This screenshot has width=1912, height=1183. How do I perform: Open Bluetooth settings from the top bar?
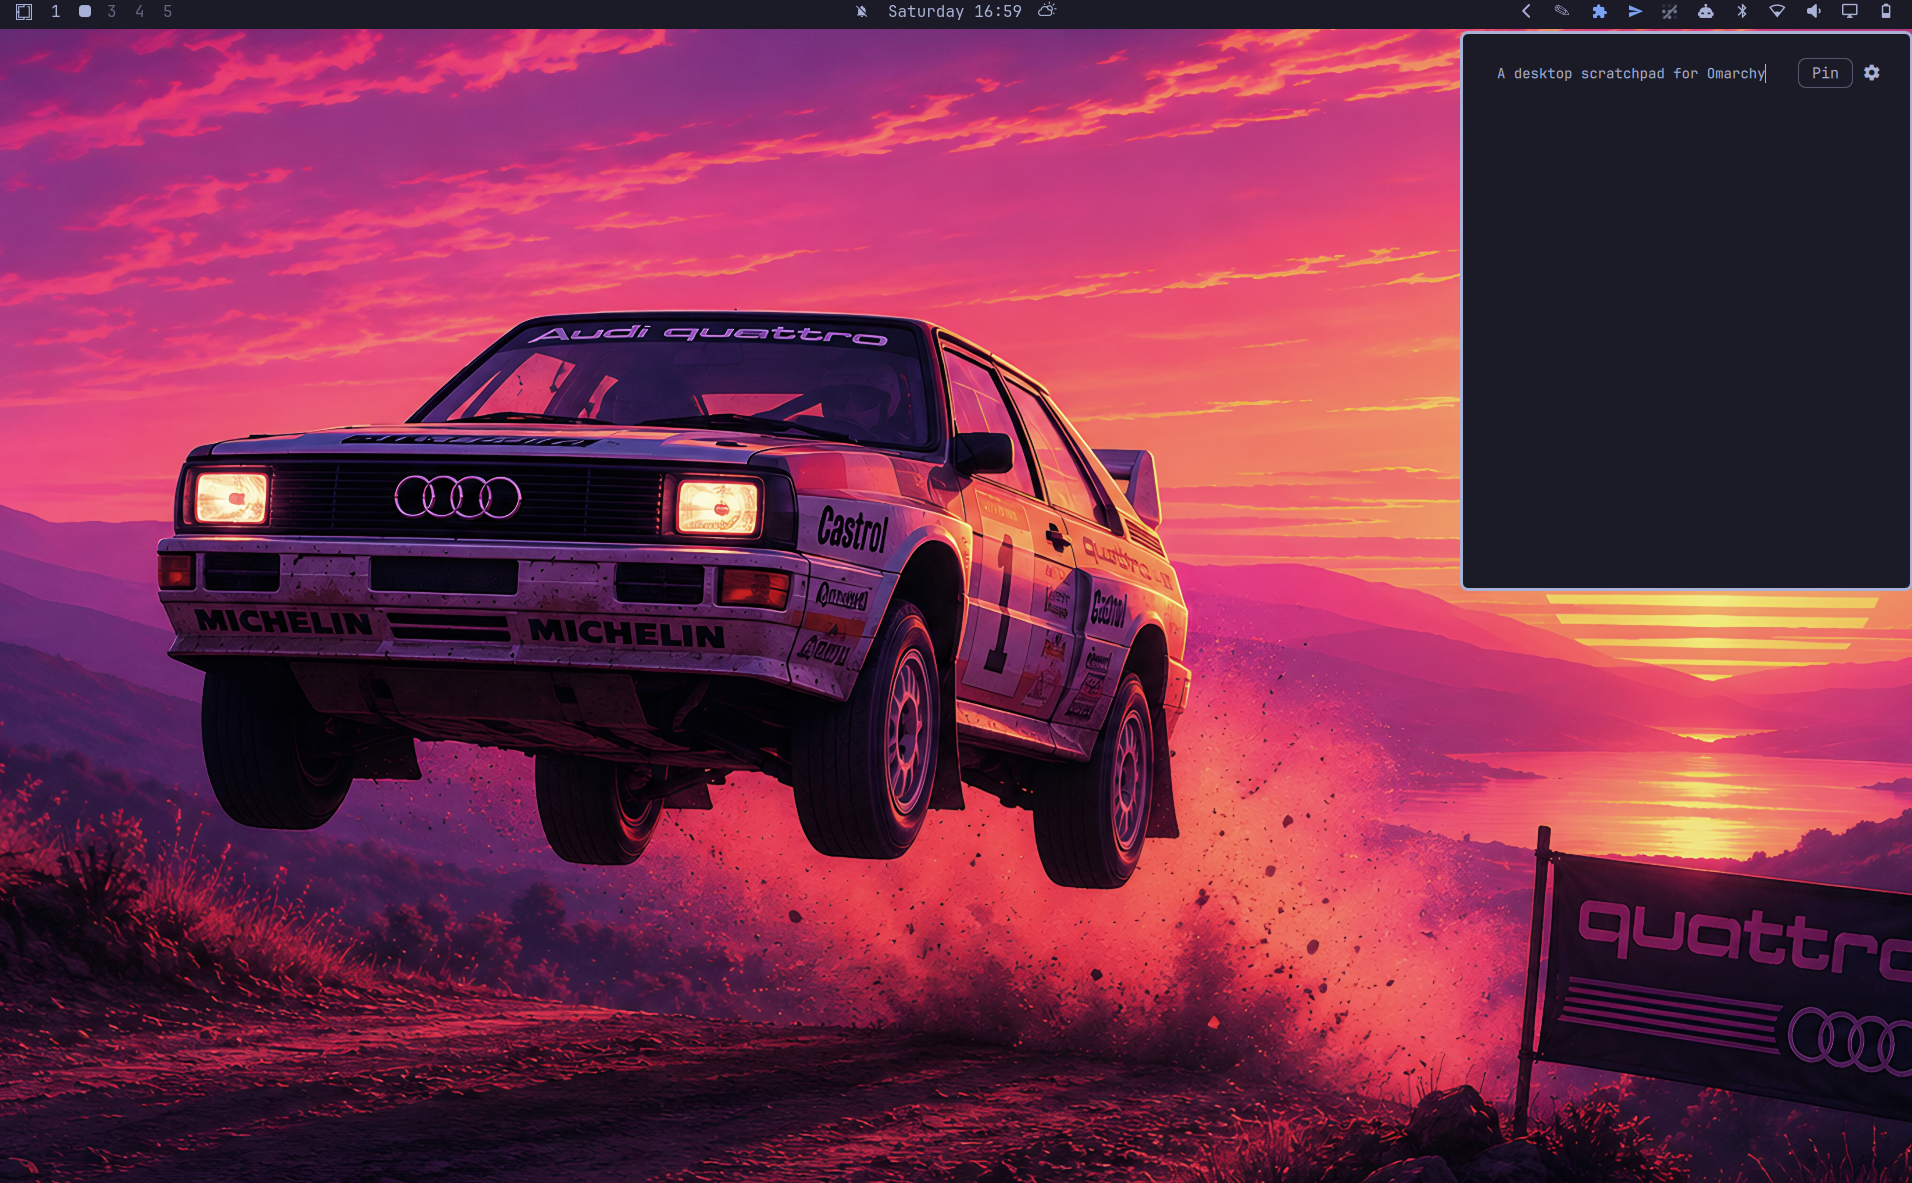[x=1742, y=12]
